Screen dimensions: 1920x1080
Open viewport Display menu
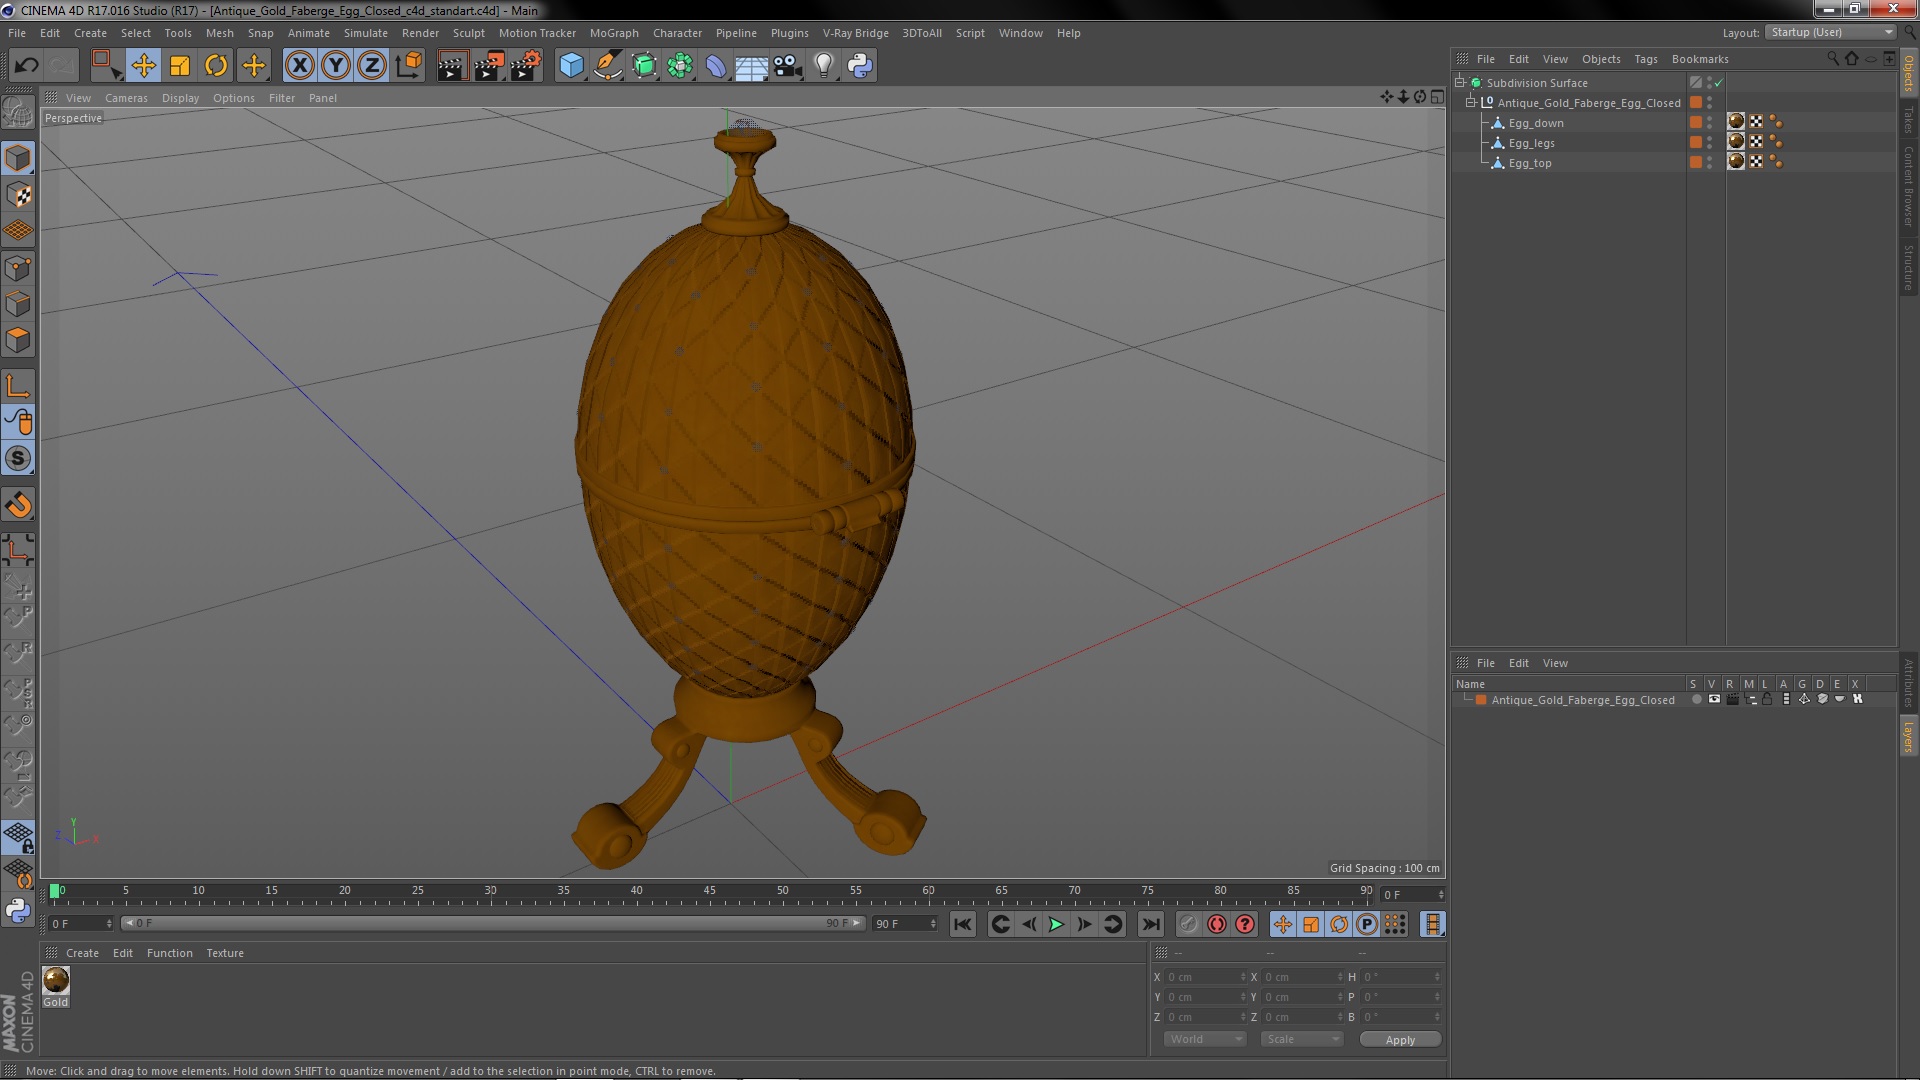[x=180, y=98]
